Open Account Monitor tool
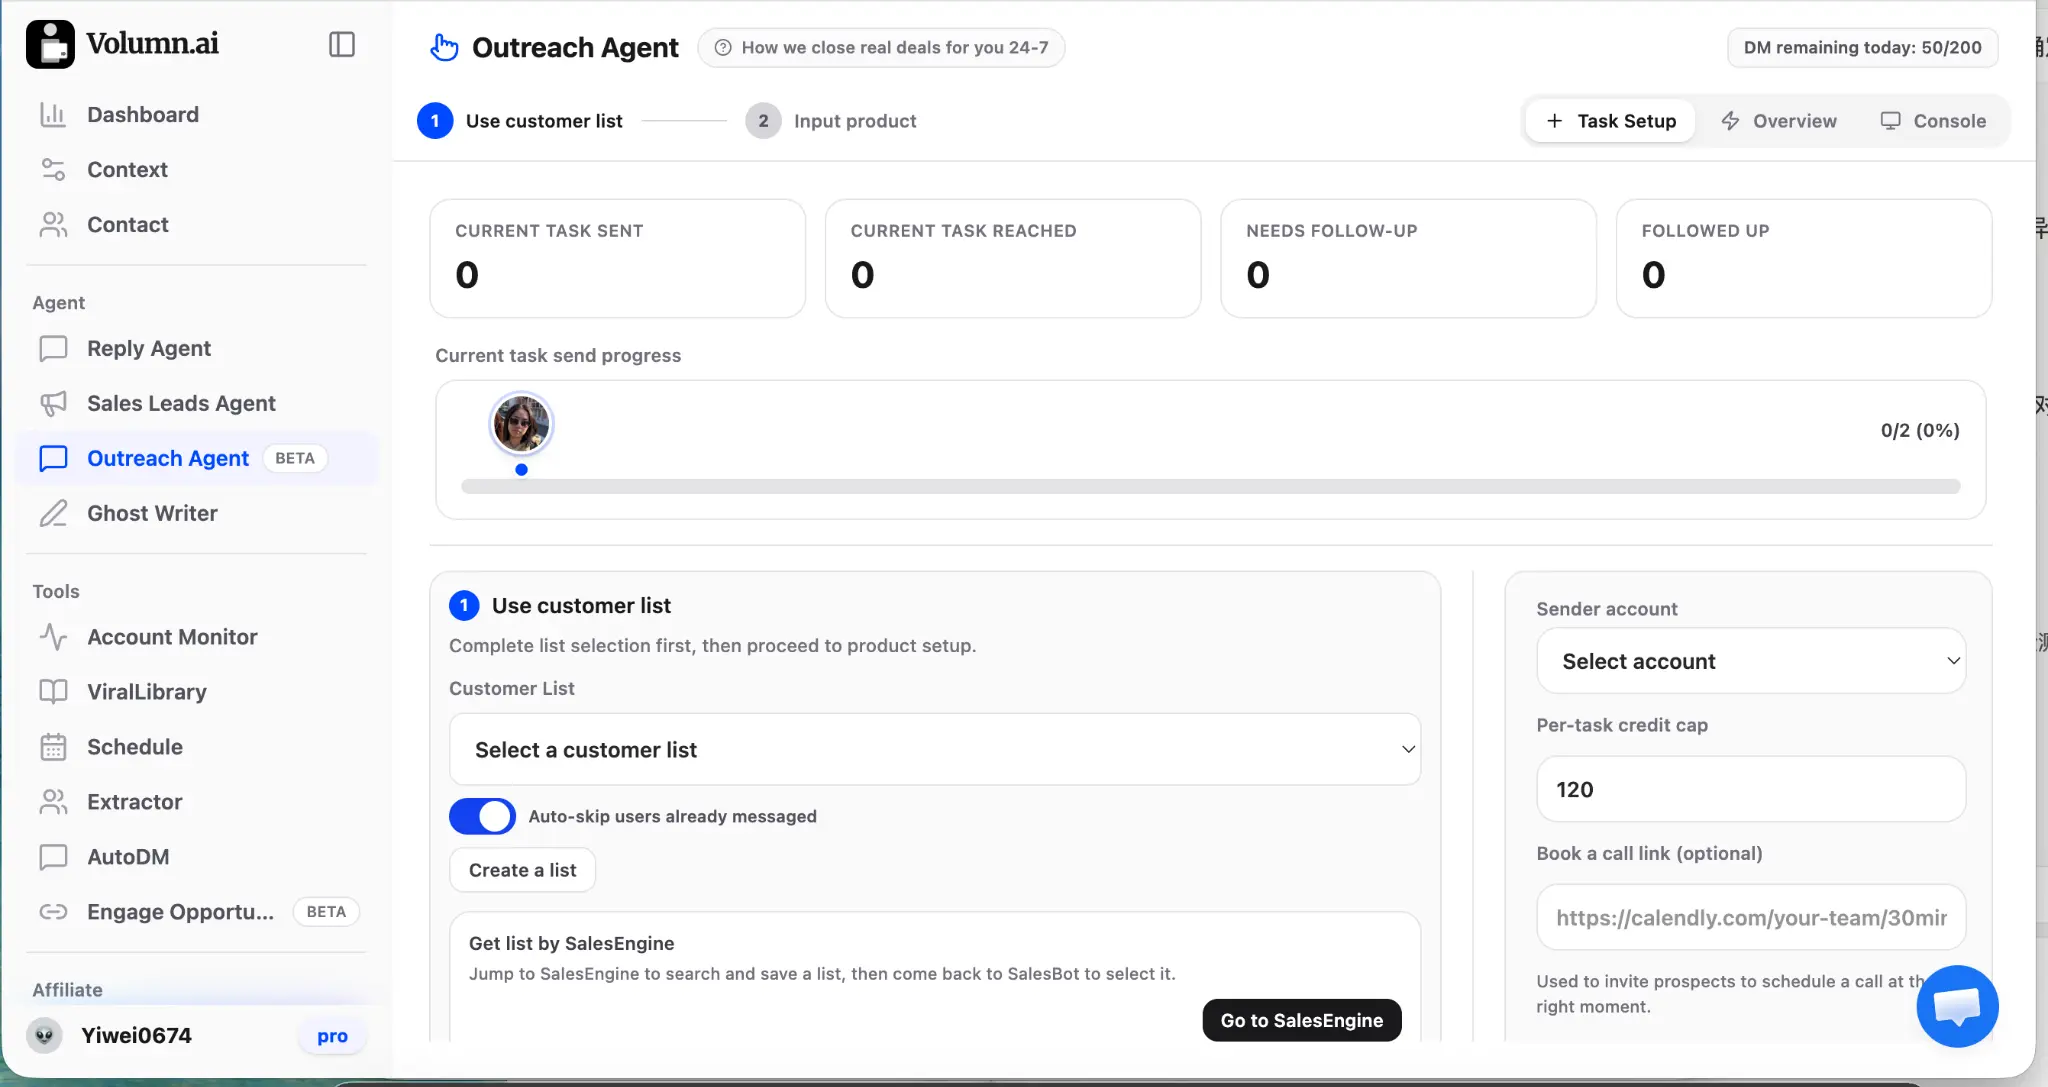Image resolution: width=2048 pixels, height=1087 pixels. pyautogui.click(x=196, y=637)
